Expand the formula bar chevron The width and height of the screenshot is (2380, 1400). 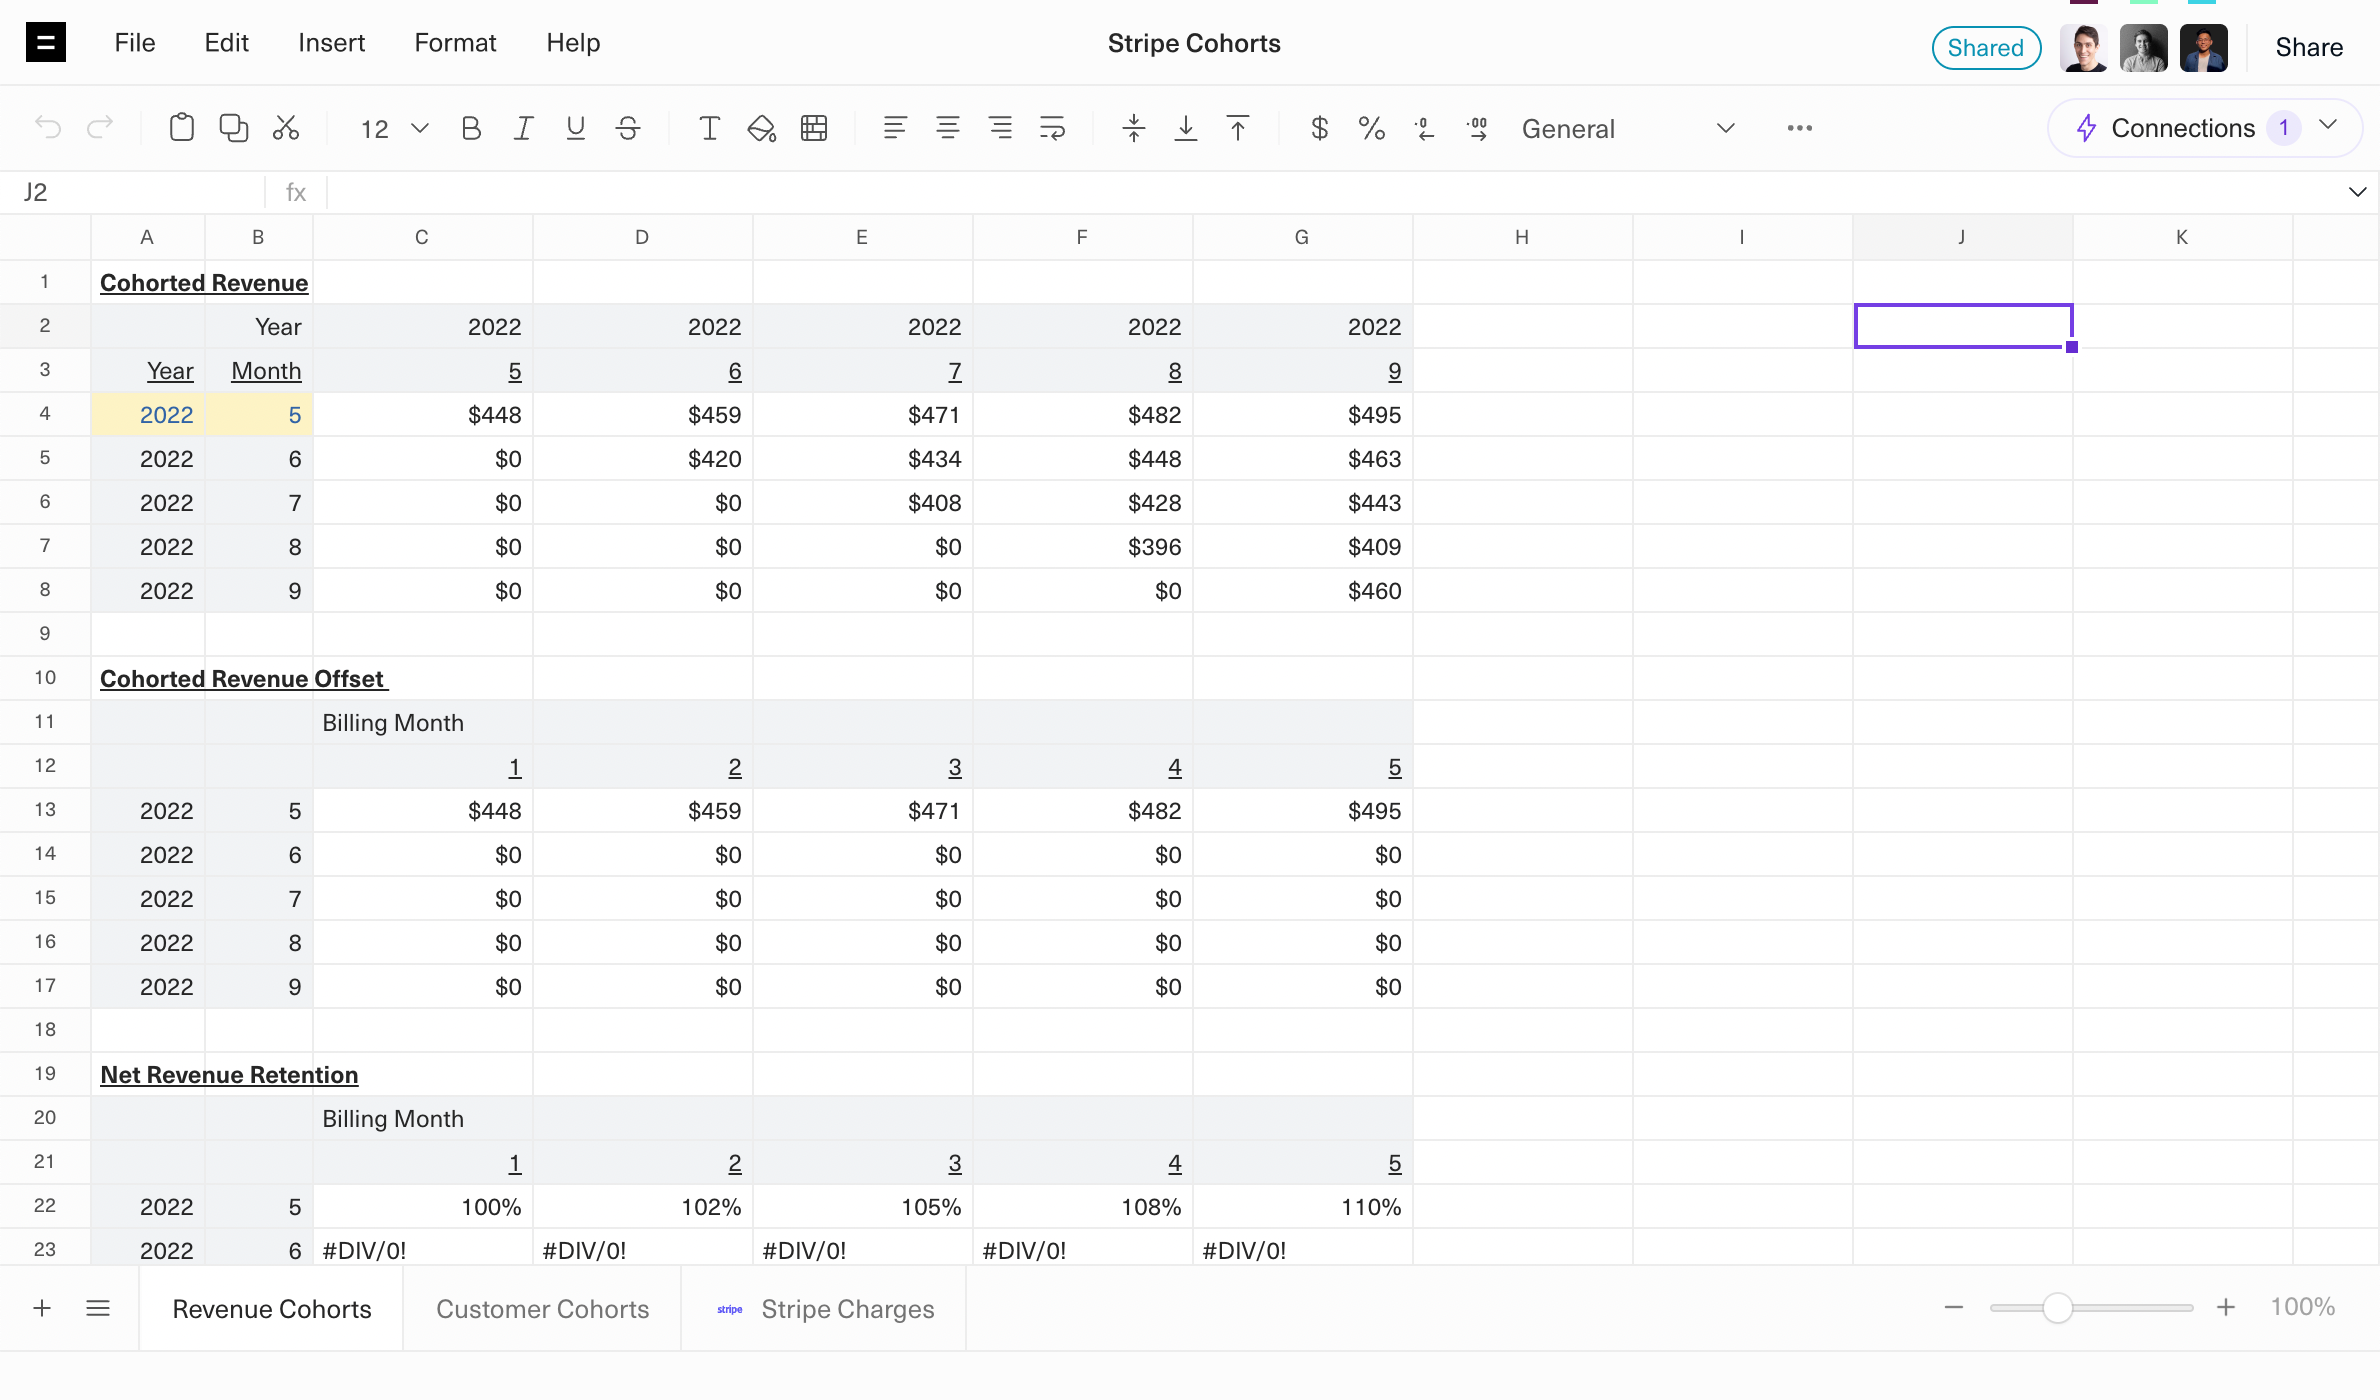click(x=2357, y=192)
